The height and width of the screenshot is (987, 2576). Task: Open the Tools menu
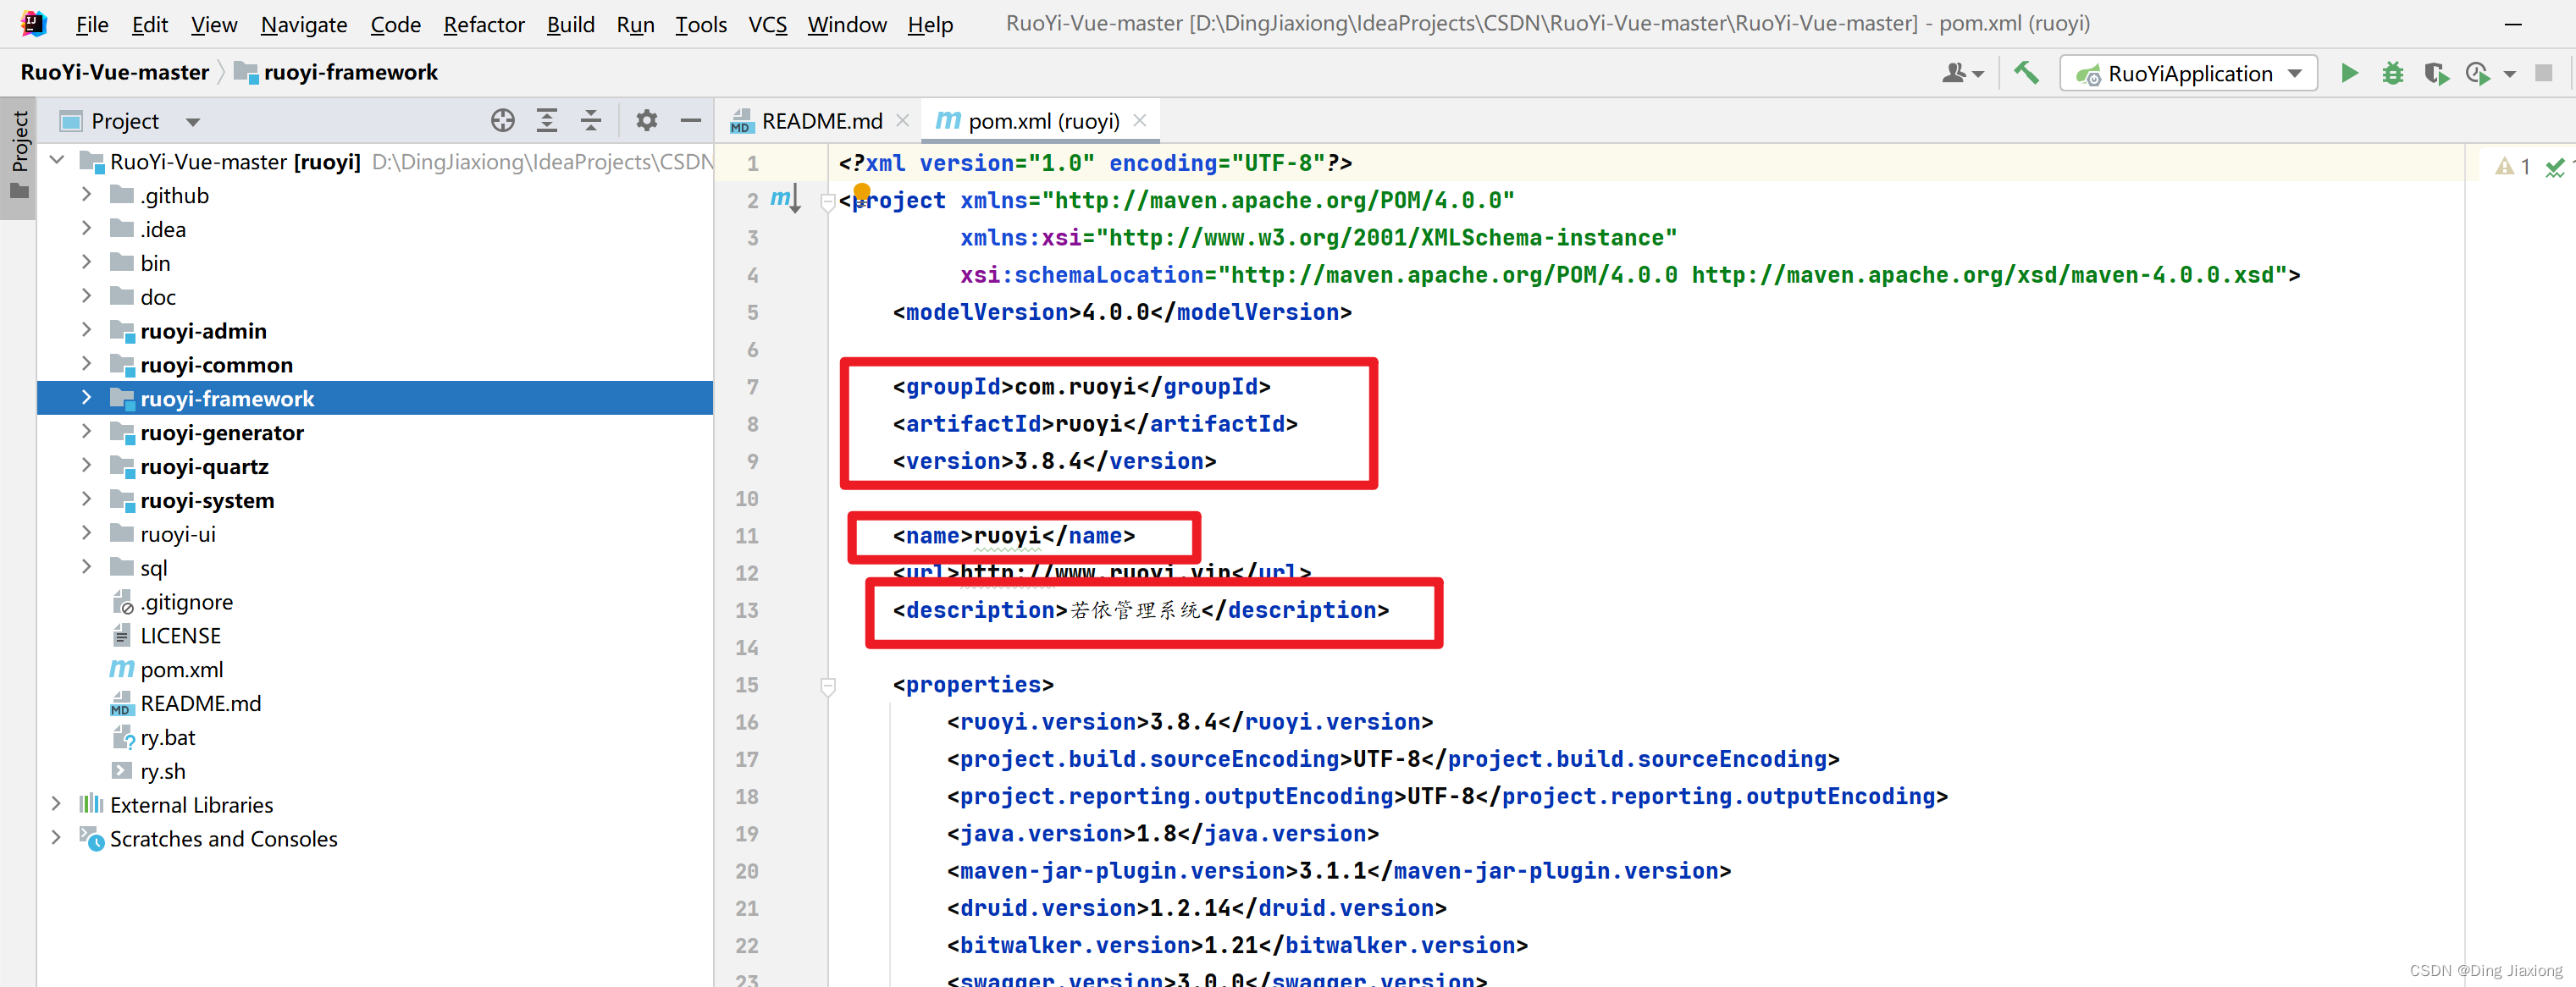(x=701, y=24)
